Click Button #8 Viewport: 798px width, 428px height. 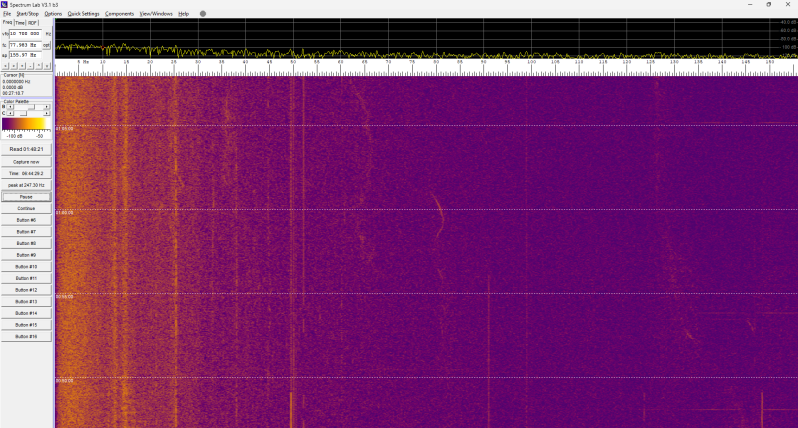[26, 243]
